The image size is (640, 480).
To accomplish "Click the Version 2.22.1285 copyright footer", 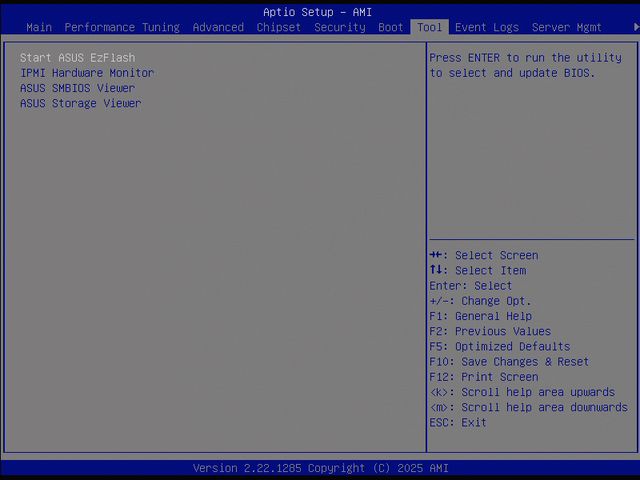I will tap(320, 468).
